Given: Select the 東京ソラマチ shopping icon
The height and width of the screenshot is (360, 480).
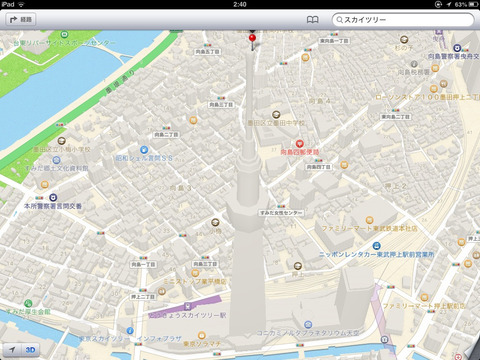Looking at the screenshot, I should tap(201, 335).
